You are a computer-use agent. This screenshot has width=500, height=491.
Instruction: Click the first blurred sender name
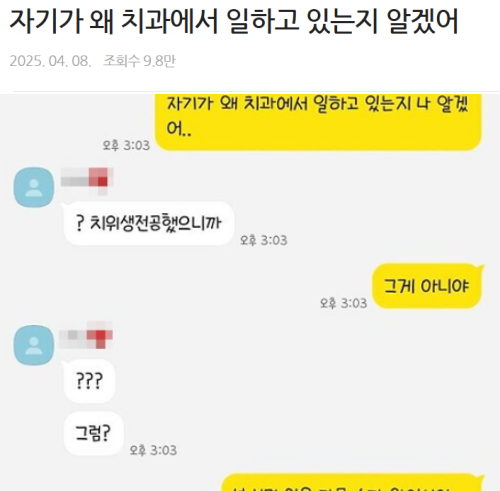tap(87, 181)
